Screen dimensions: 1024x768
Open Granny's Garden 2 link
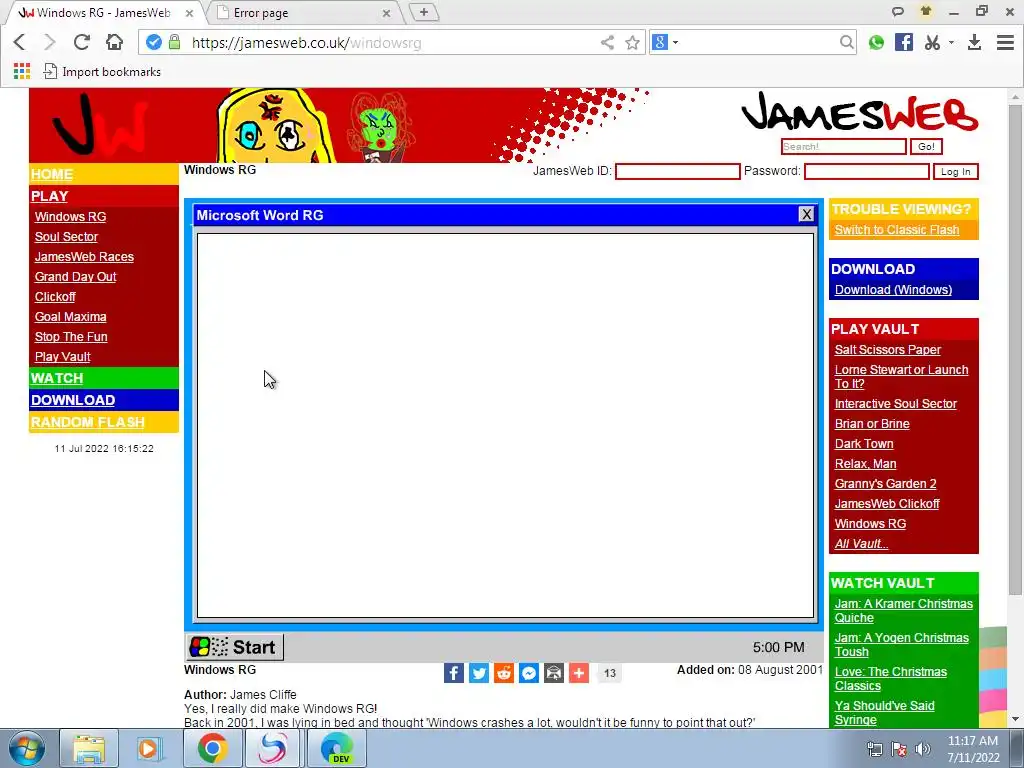(x=886, y=484)
